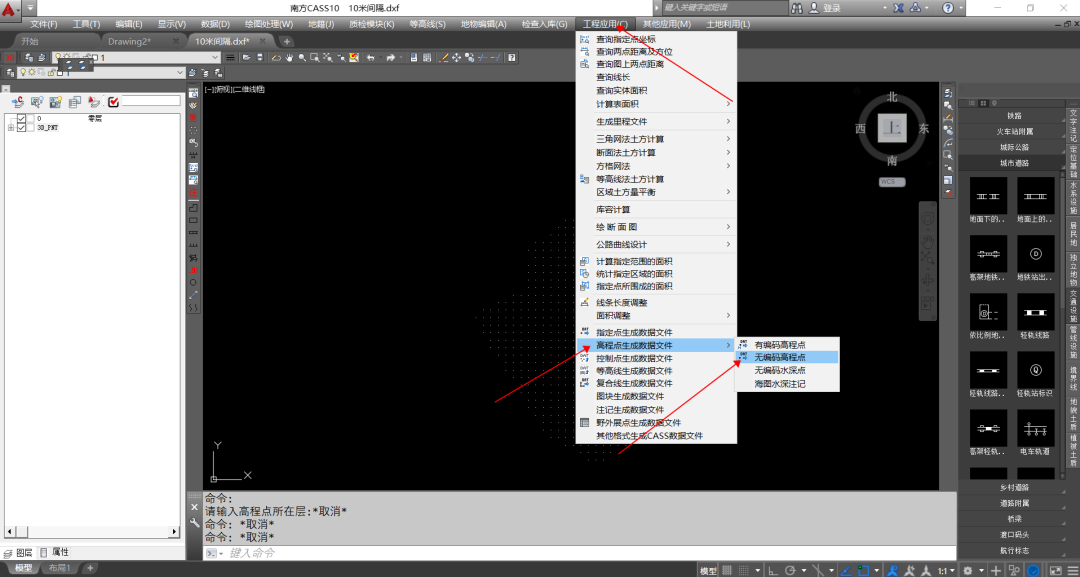Expand the 公路曲线设计 submenu
This screenshot has width=1080, height=577.
(656, 244)
